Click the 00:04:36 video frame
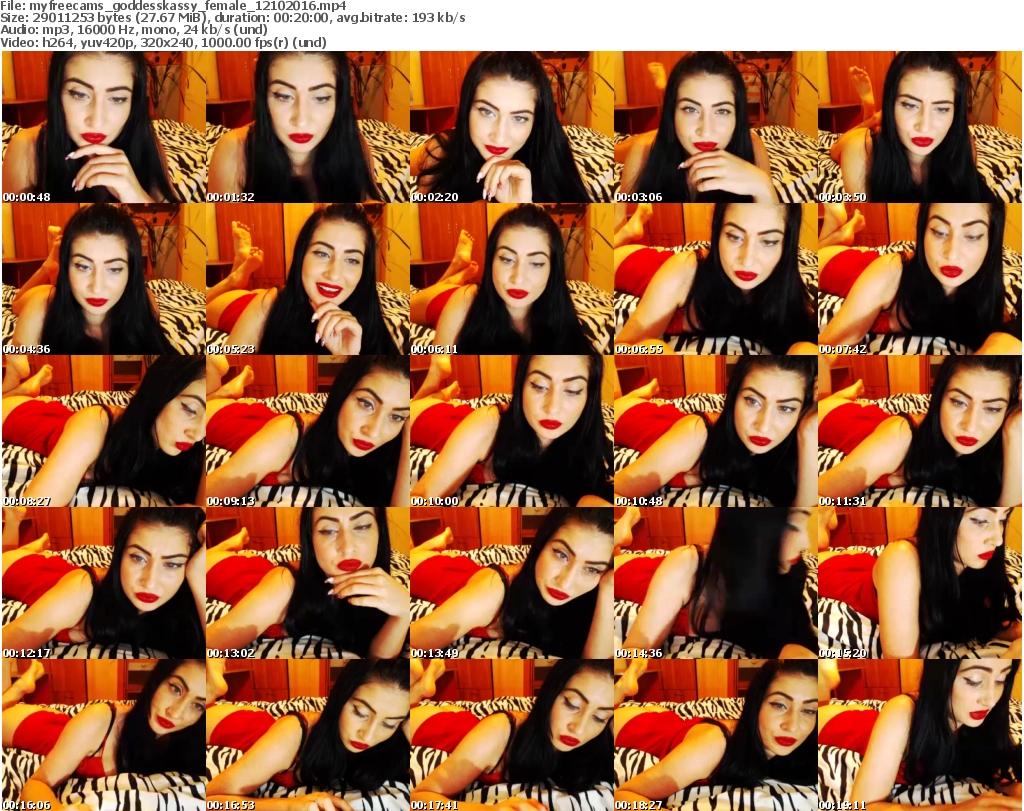The height and width of the screenshot is (811, 1024). pyautogui.click(x=104, y=279)
